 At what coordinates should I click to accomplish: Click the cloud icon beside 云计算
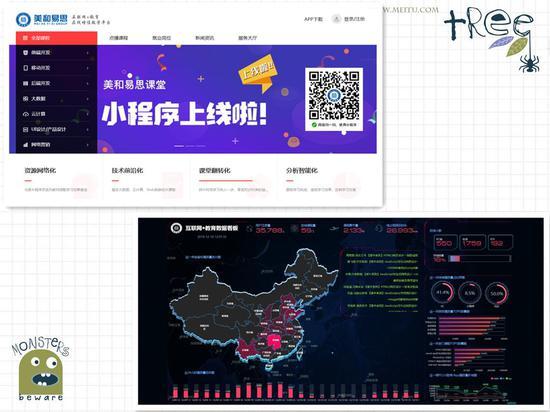pos(25,114)
